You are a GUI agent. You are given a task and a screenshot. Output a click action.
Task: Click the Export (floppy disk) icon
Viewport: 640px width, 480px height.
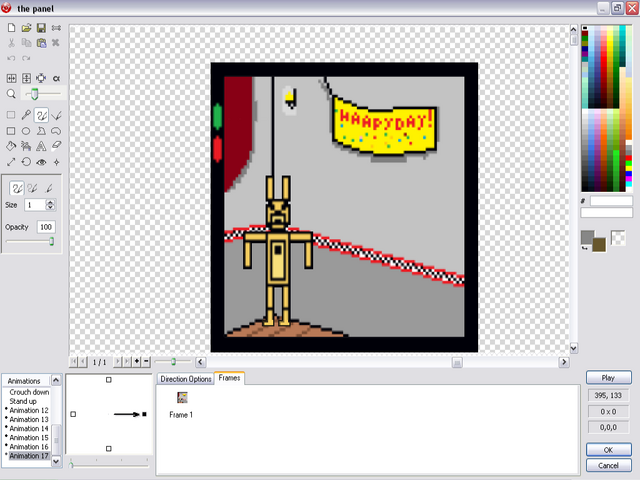(x=41, y=28)
